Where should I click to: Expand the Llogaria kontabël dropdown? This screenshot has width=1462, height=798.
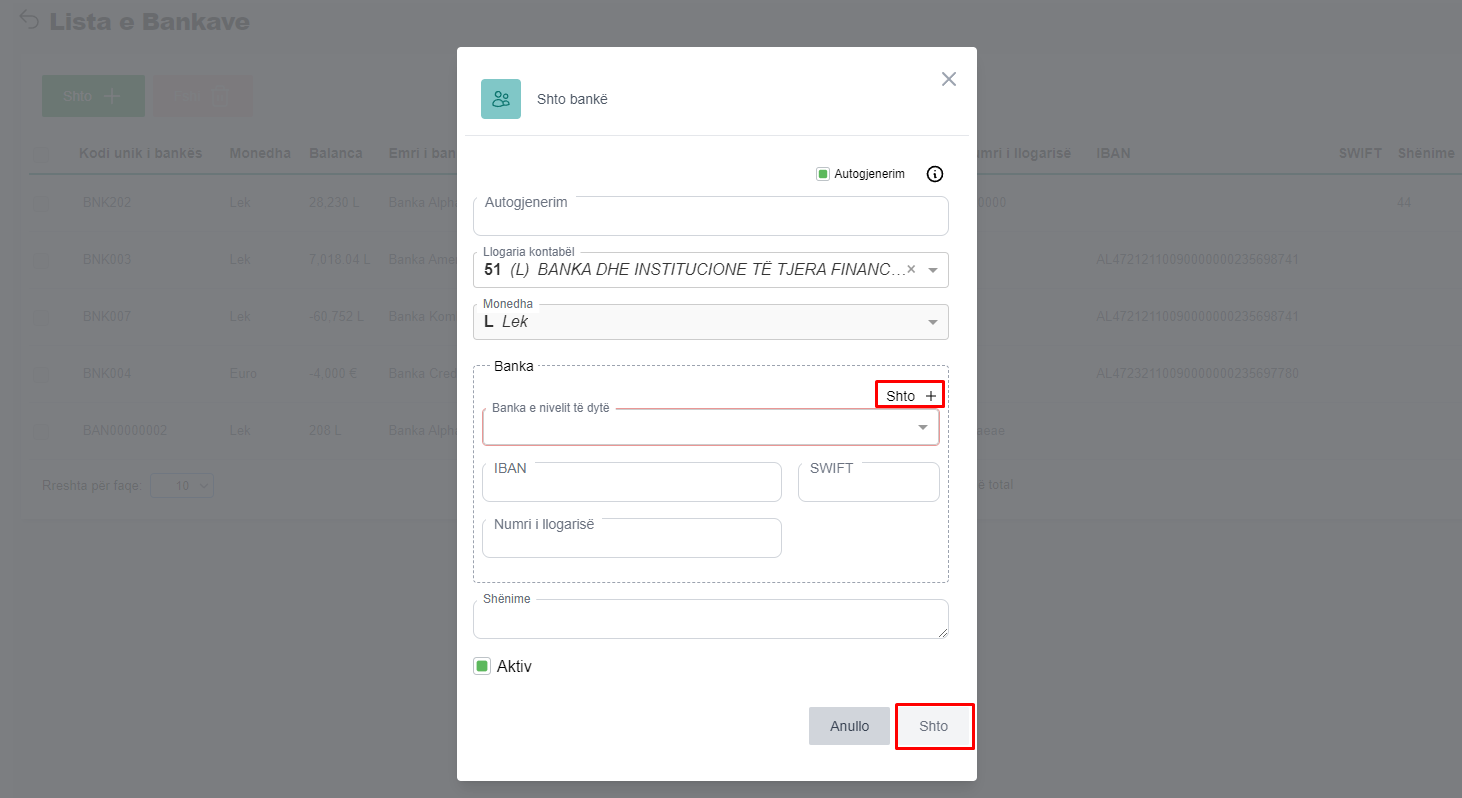[x=933, y=270]
